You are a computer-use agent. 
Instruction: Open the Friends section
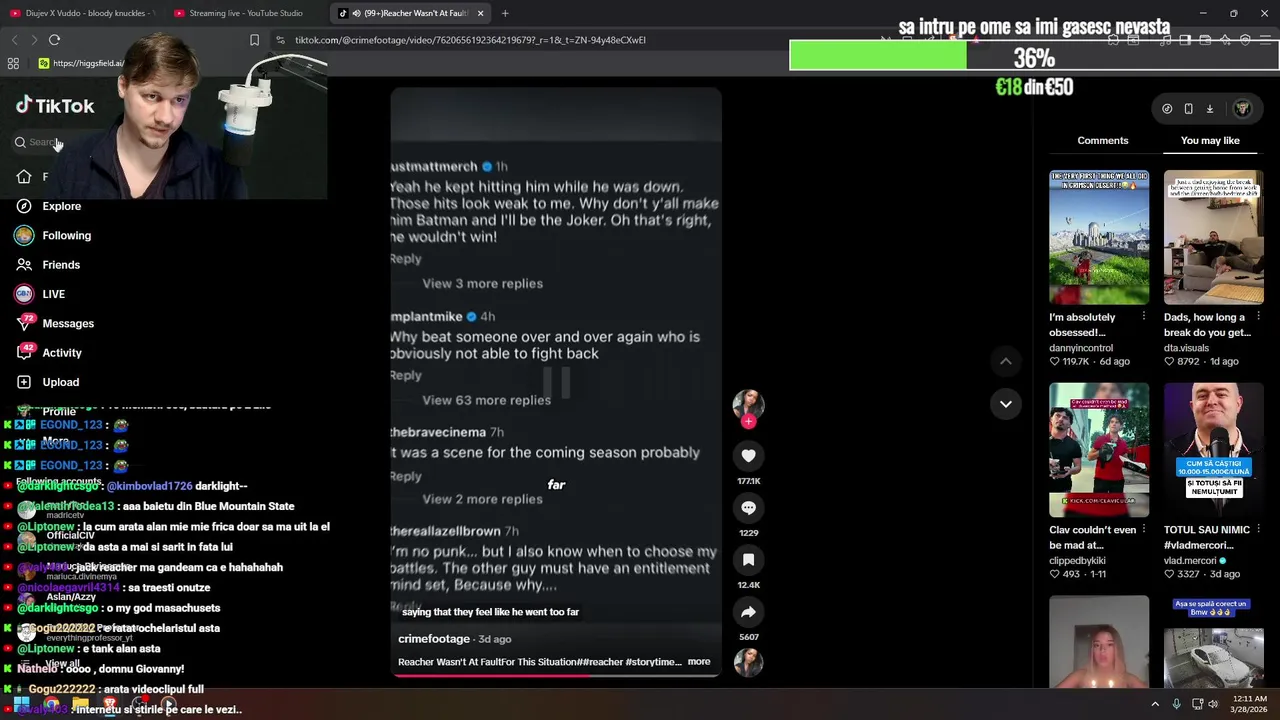[x=48, y=265]
